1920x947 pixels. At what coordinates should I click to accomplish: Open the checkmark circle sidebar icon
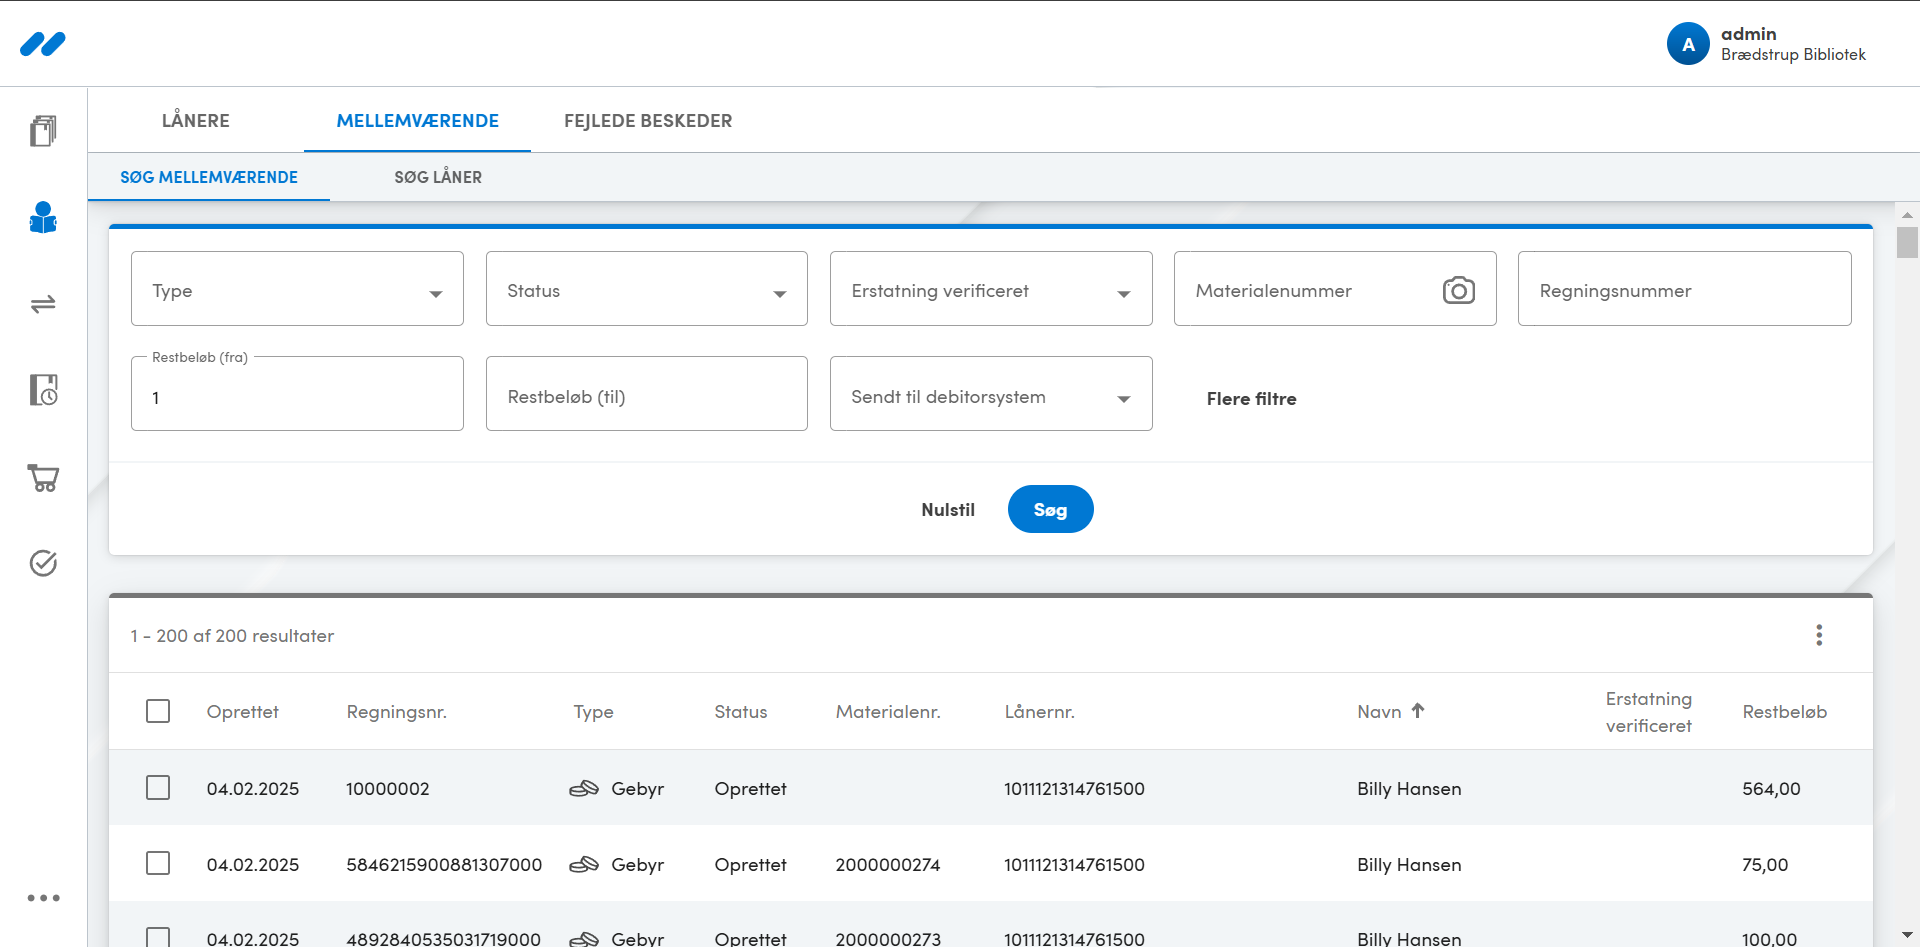[43, 563]
